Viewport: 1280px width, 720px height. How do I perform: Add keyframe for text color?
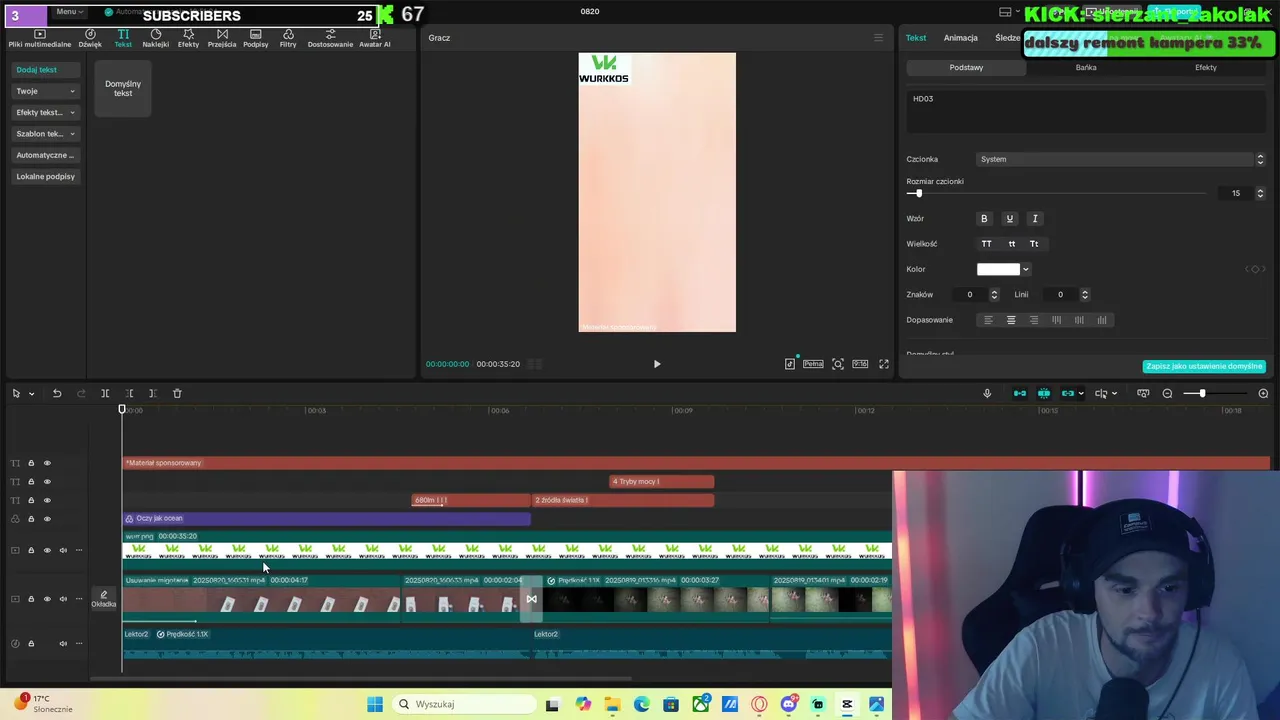(x=1255, y=269)
